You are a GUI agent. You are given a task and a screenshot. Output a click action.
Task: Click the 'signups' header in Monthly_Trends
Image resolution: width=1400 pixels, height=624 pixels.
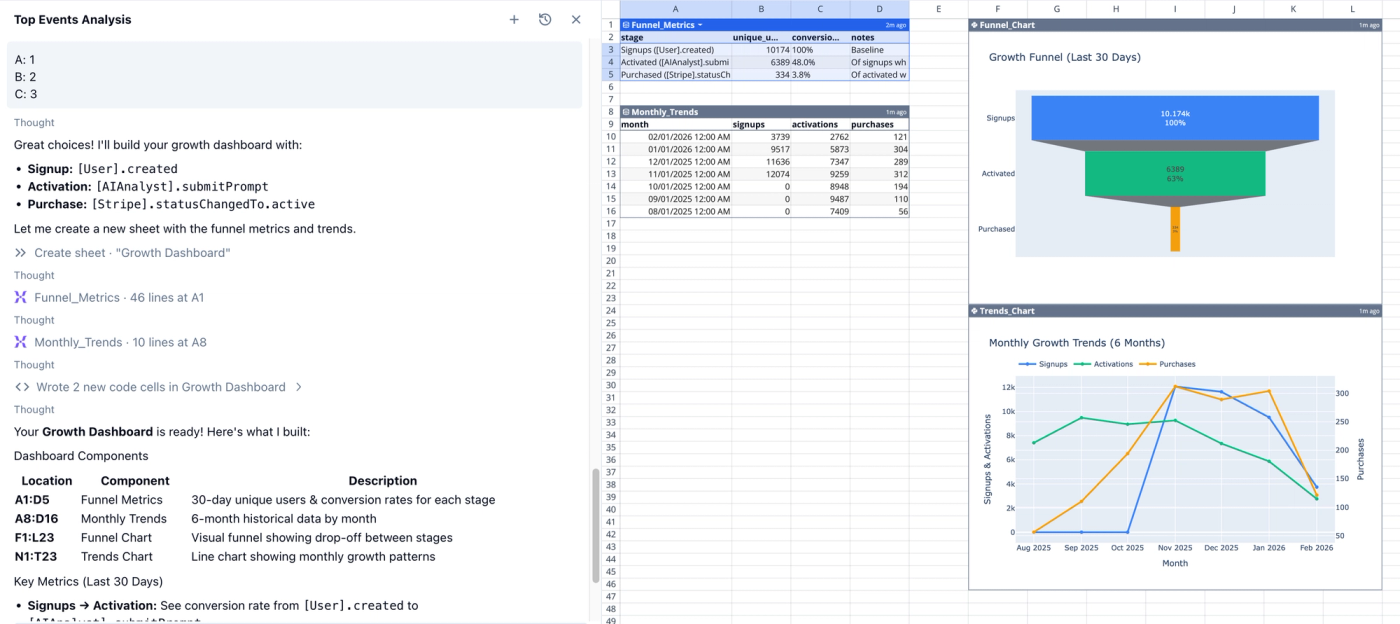(x=761, y=125)
